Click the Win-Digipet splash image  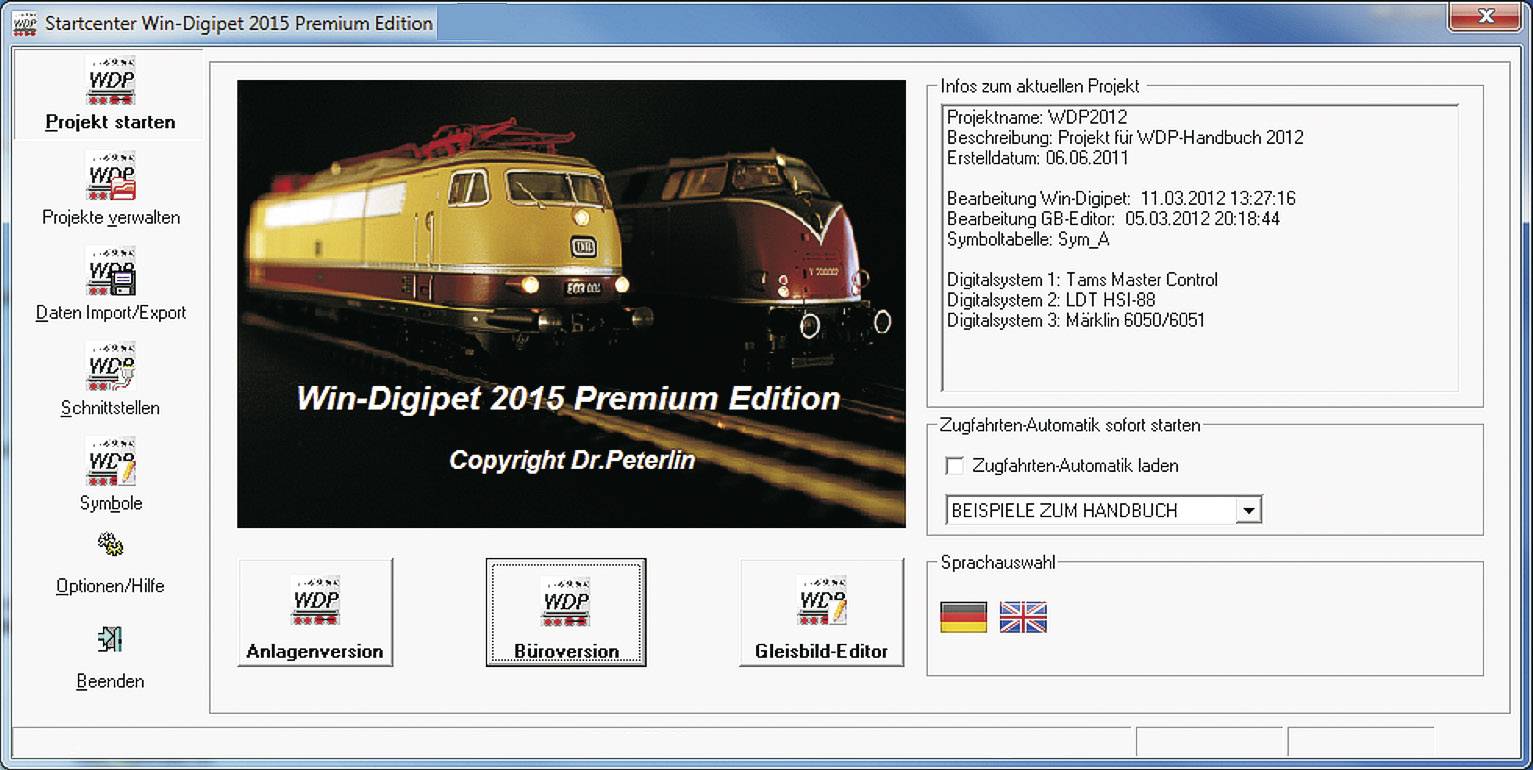pos(572,300)
